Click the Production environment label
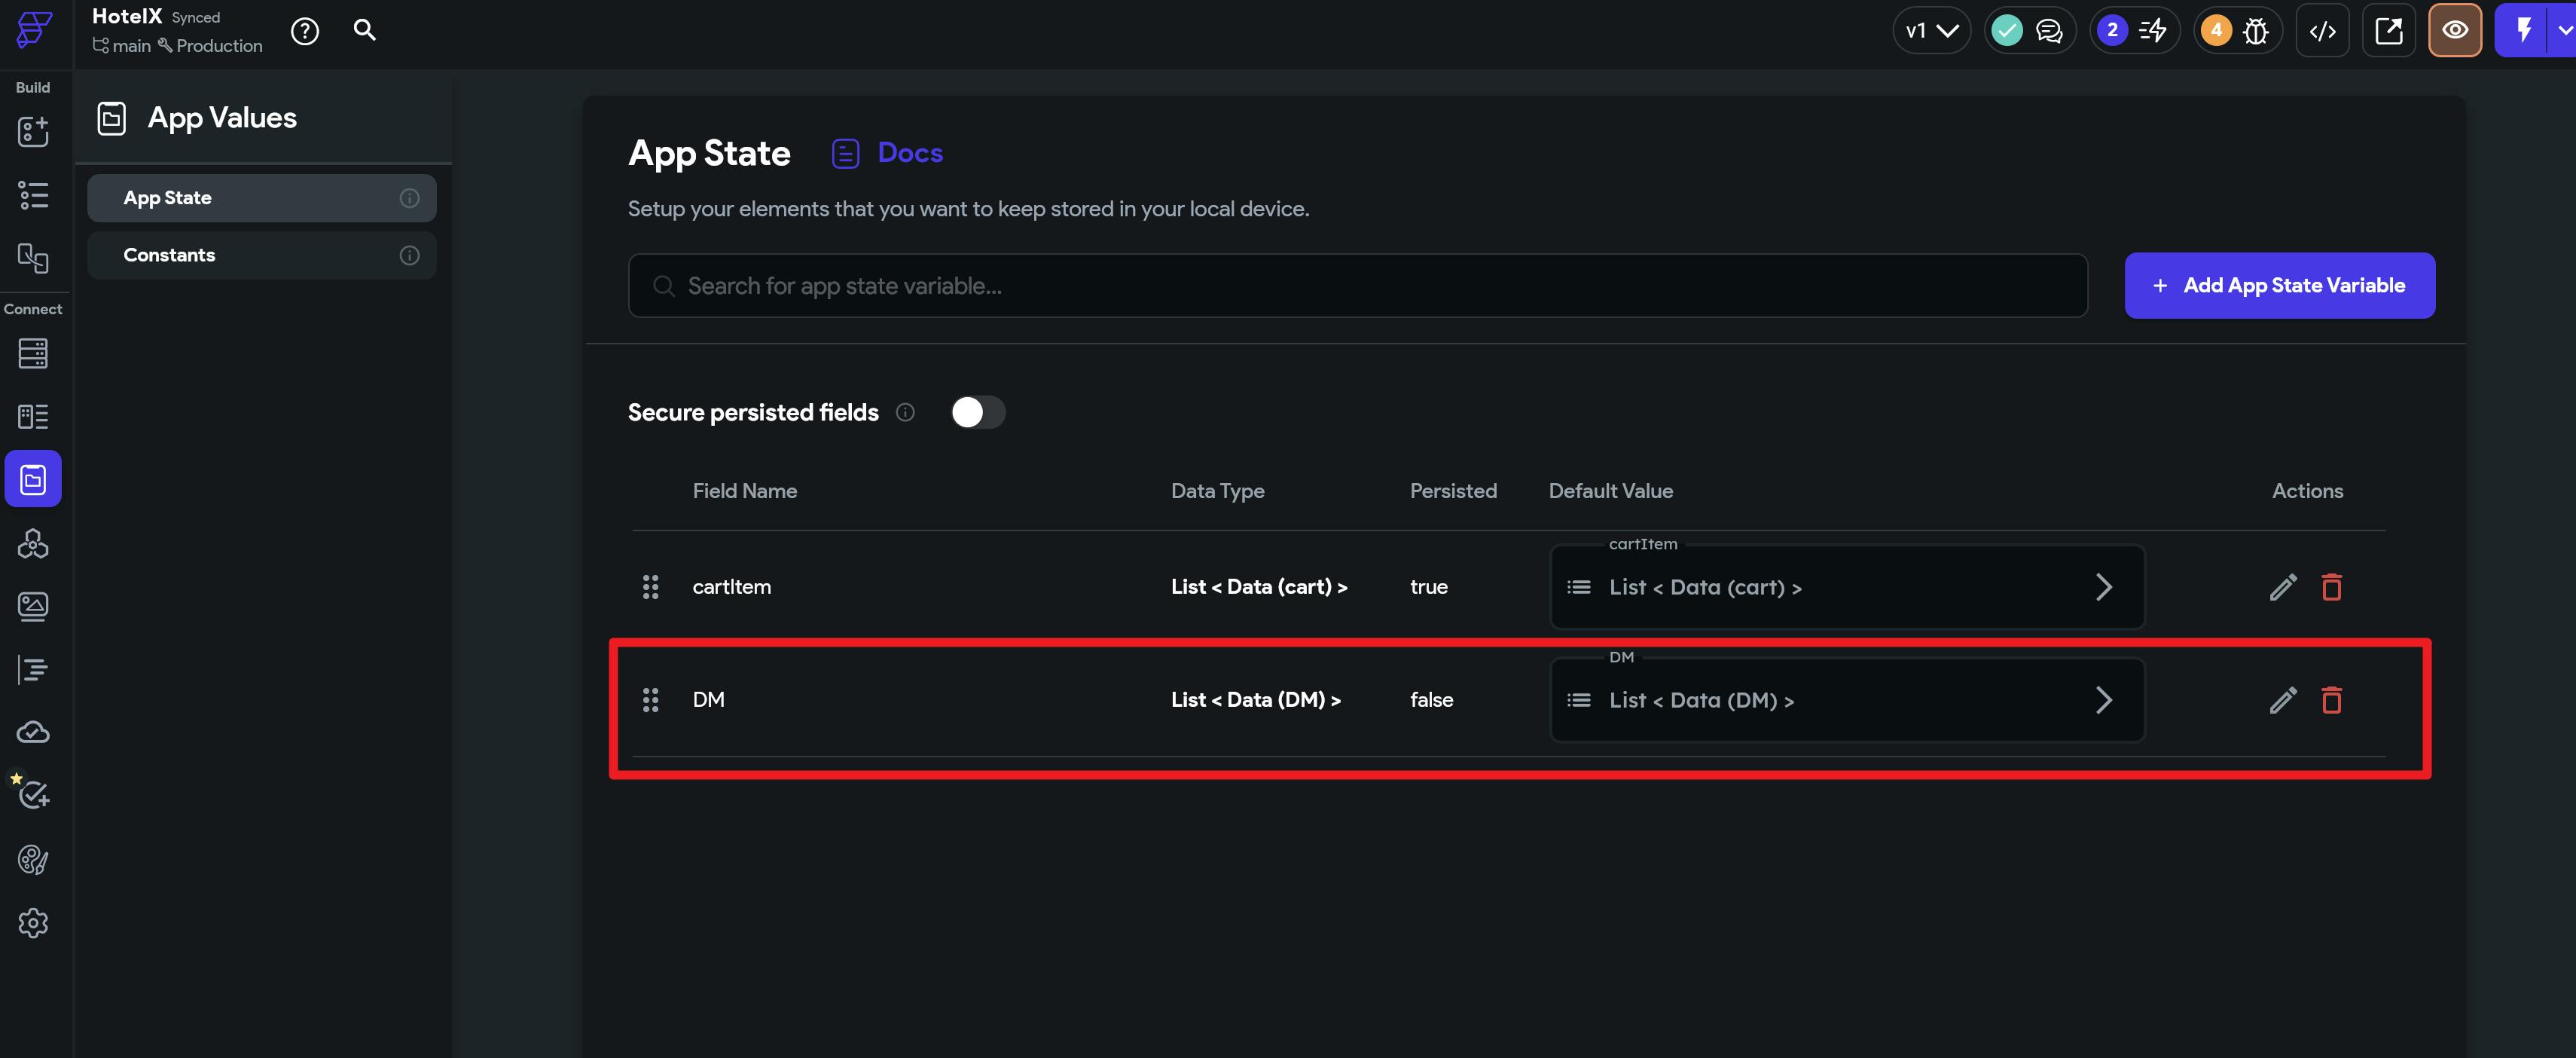This screenshot has width=2576, height=1058. [210, 46]
